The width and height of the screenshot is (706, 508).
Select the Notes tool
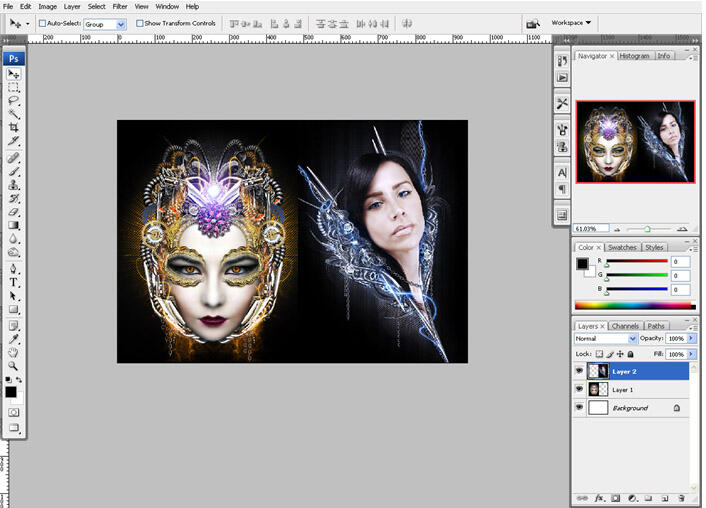[x=14, y=326]
